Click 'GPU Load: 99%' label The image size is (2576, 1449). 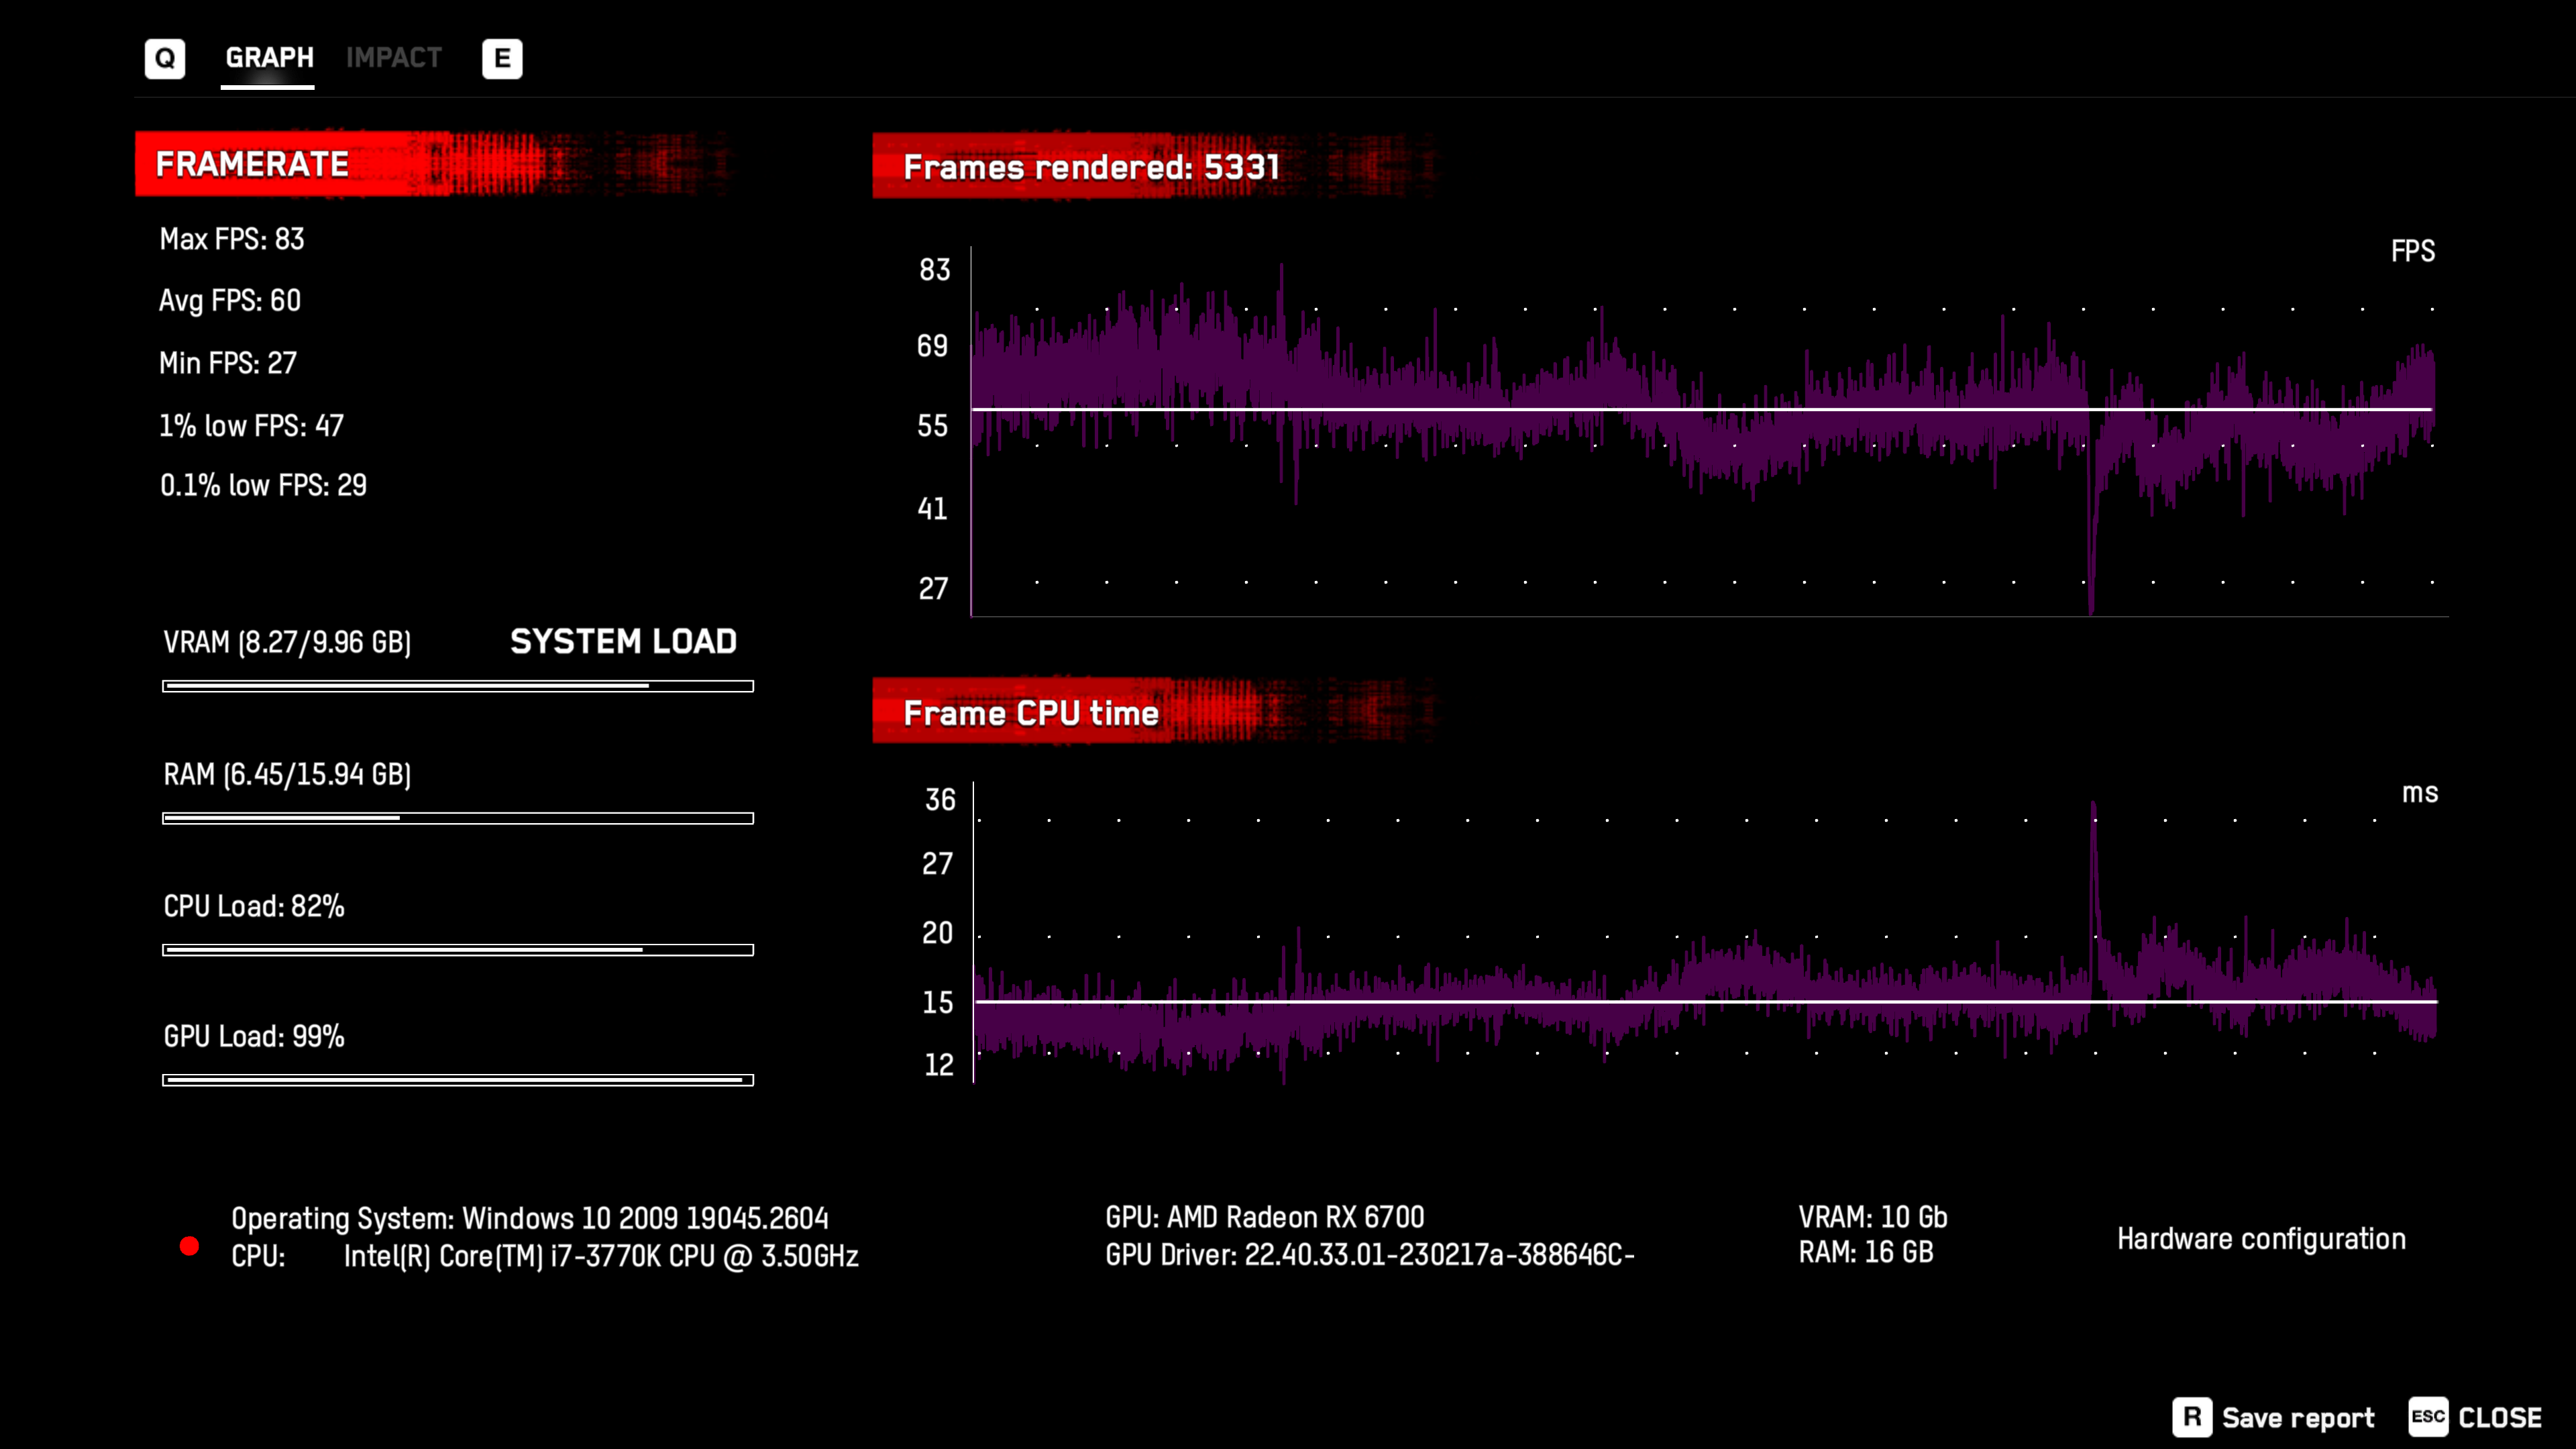[x=254, y=1037]
